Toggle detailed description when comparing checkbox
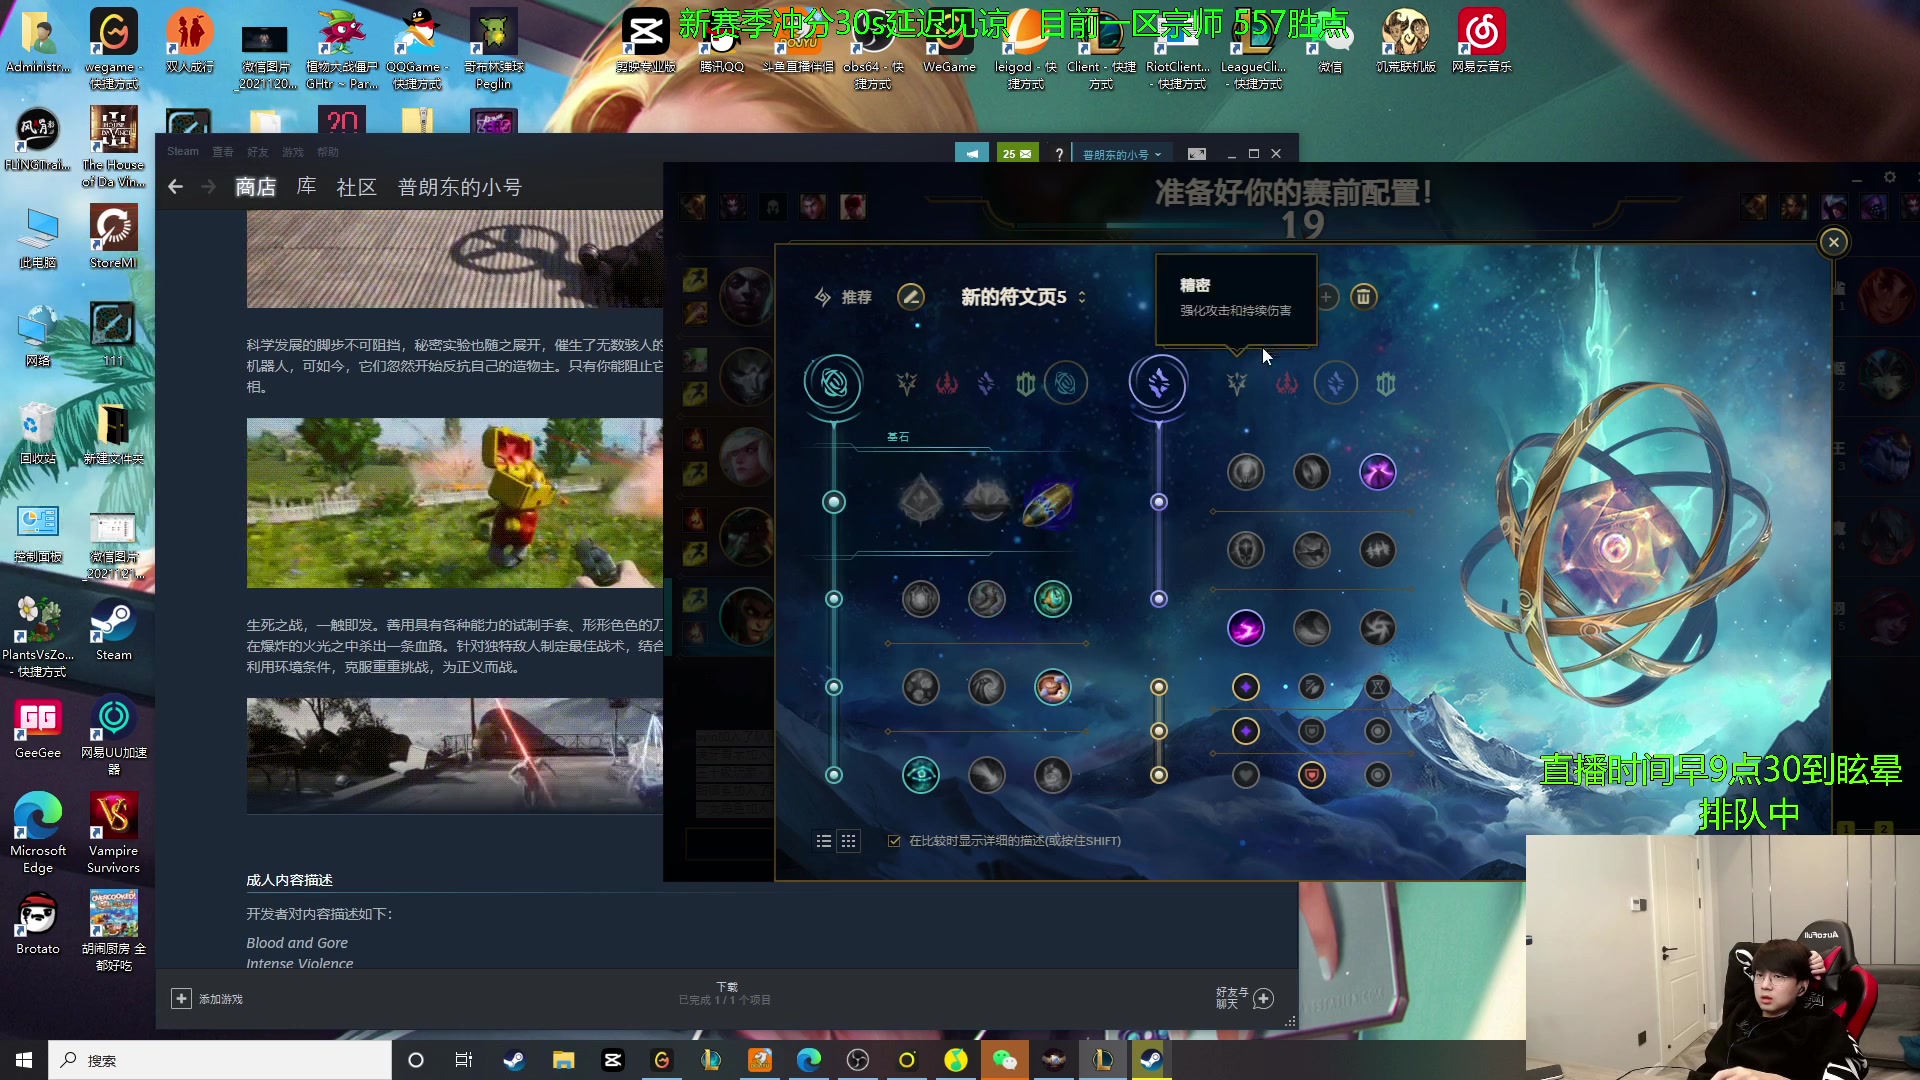This screenshot has height=1080, width=1920. click(894, 841)
